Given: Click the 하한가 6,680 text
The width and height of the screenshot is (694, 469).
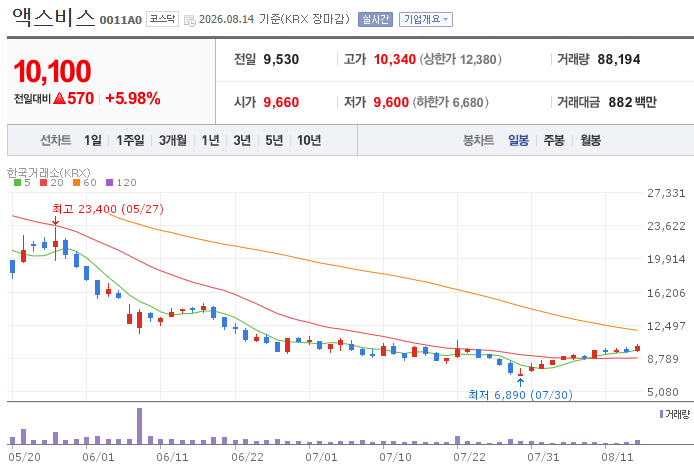Looking at the screenshot, I should (451, 102).
